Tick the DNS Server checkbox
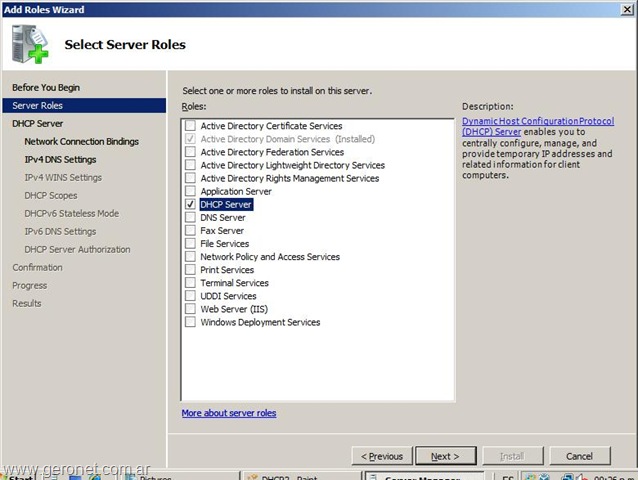638x480 pixels. click(190, 217)
